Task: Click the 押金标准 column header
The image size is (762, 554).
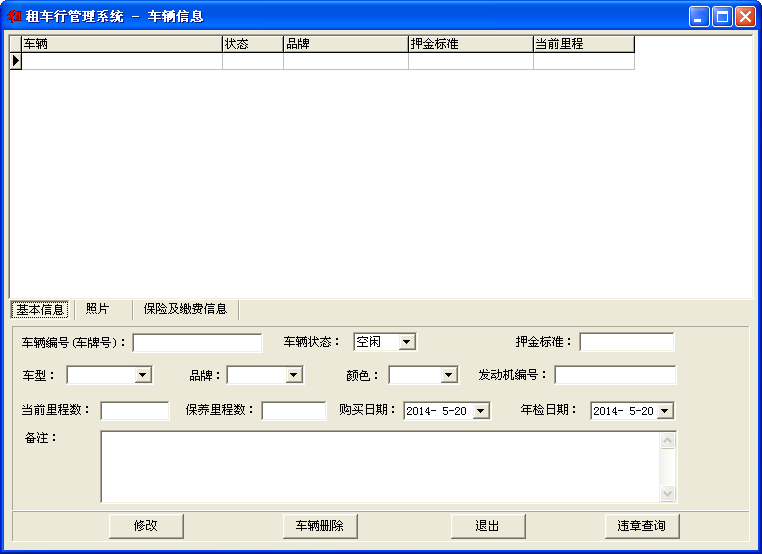Action: click(471, 44)
